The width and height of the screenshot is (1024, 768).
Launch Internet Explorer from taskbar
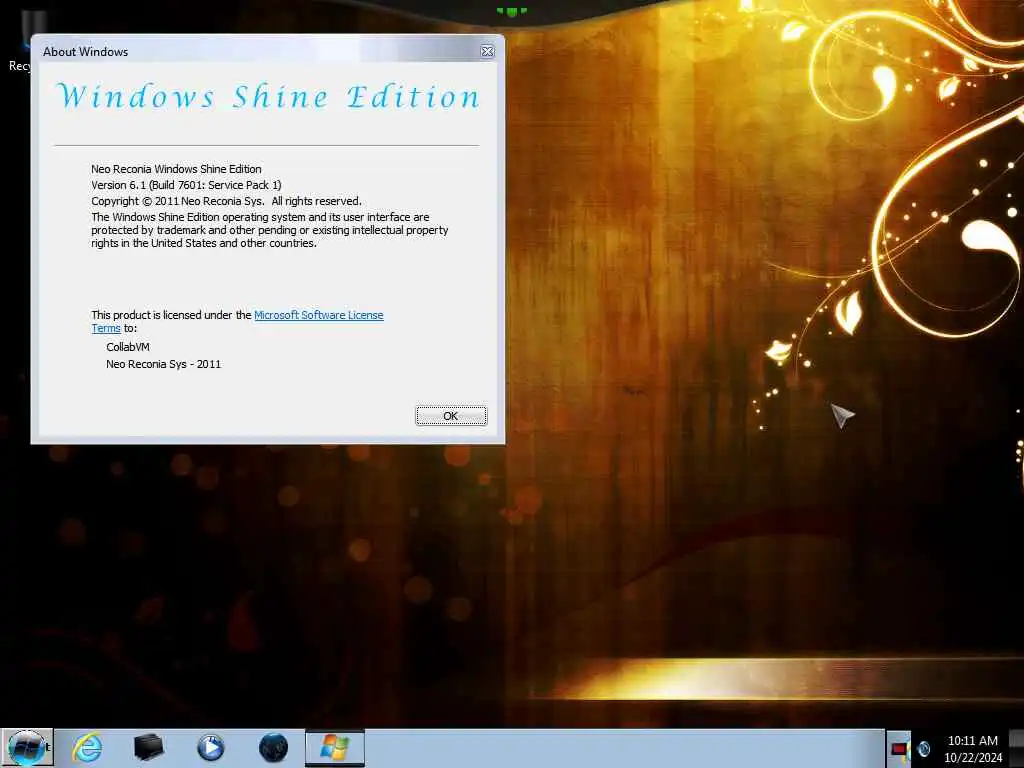[x=87, y=748]
